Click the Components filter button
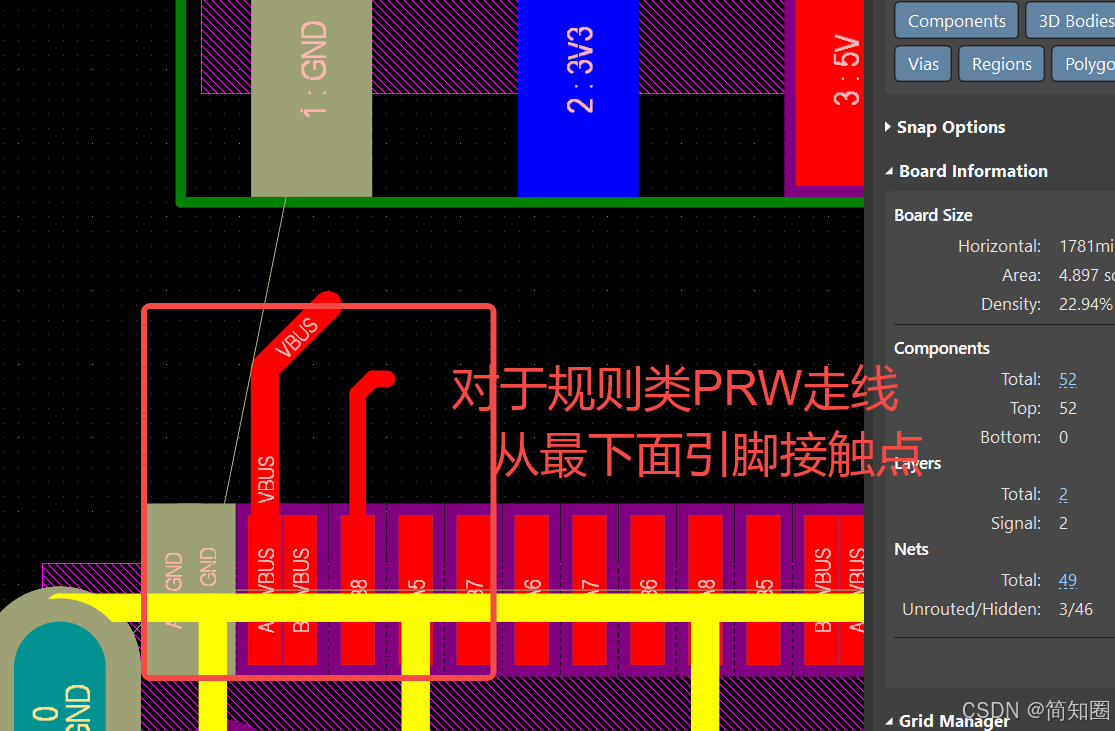Image resolution: width=1115 pixels, height=731 pixels. pyautogui.click(x=956, y=21)
